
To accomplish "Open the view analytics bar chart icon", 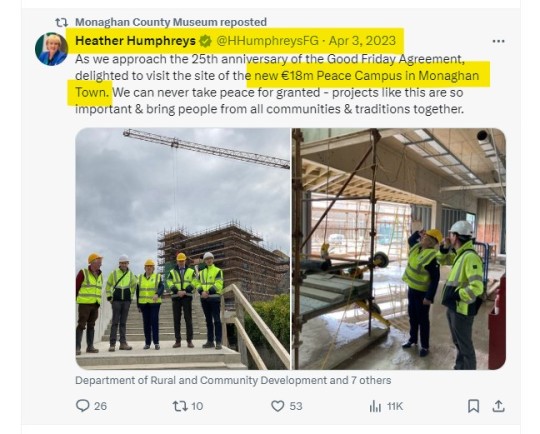I will pos(375,406).
